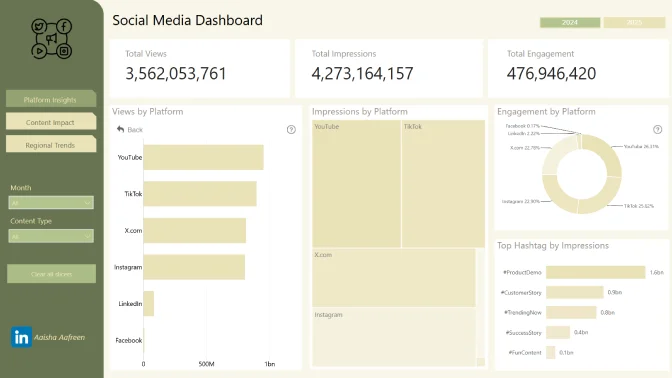This screenshot has height=378, width=672.
Task: Open help icon in Engagement by Platform chart
Action: 657,129
